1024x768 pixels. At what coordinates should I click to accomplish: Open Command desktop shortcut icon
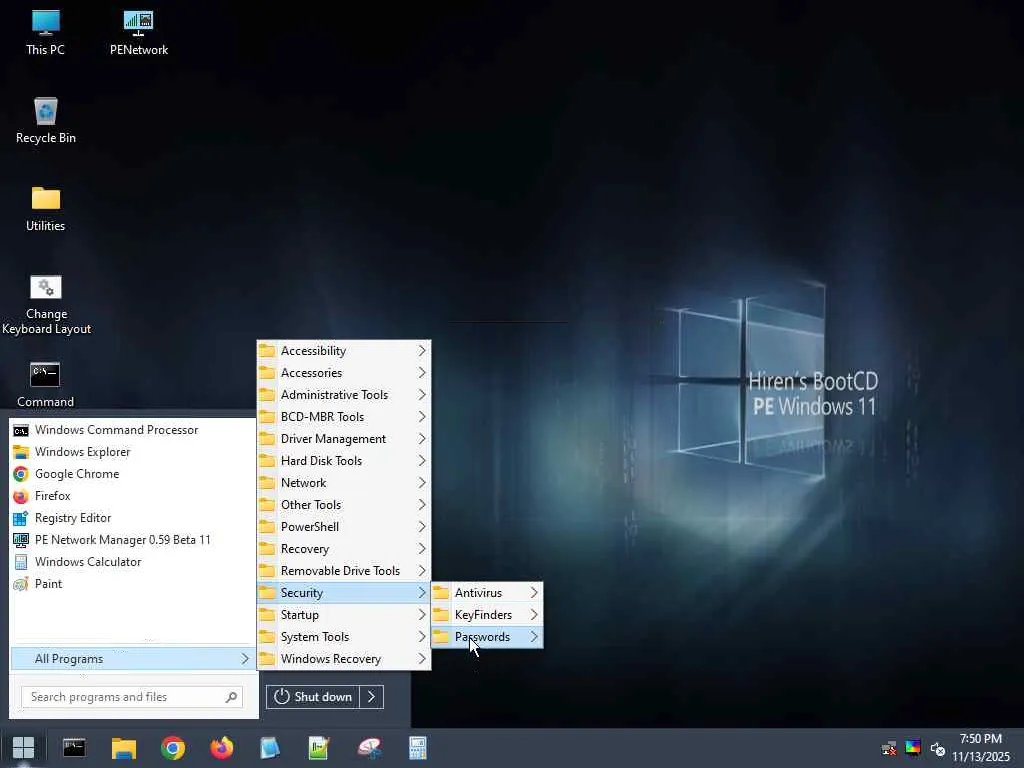tap(45, 385)
